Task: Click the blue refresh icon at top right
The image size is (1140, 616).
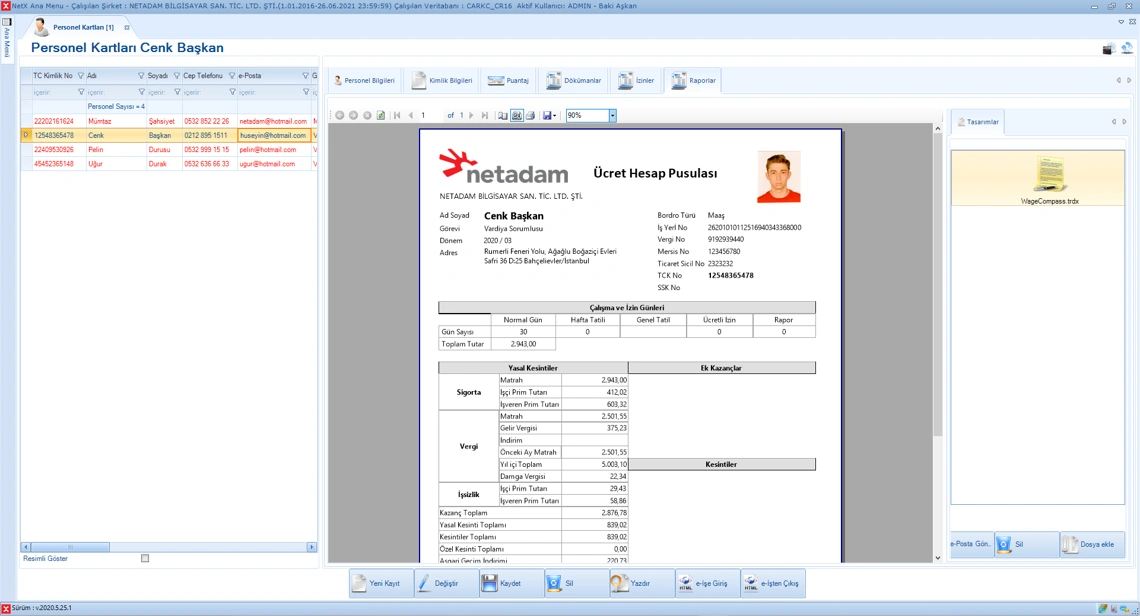Action: click(x=1127, y=48)
